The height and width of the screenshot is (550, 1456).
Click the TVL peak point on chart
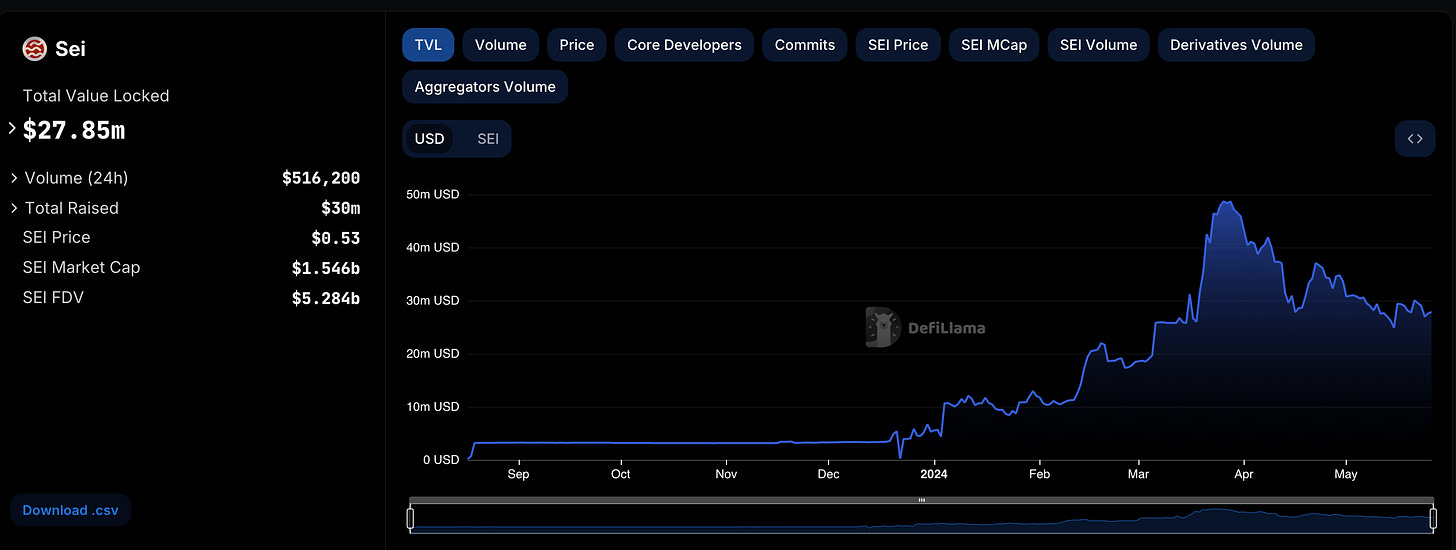pos(1226,202)
